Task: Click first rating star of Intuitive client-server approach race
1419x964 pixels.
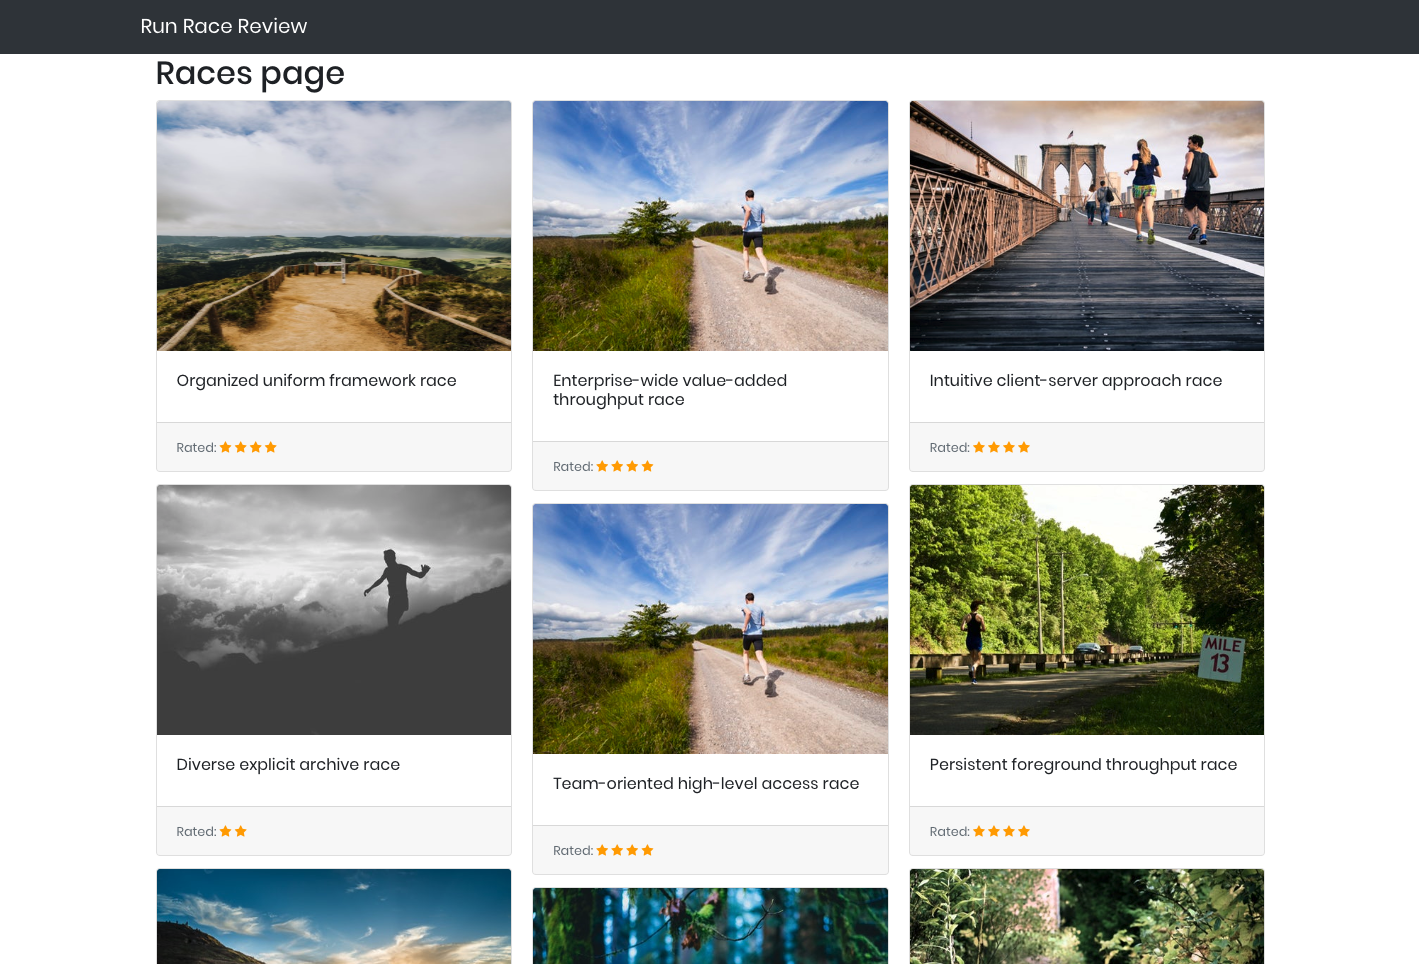Action: 979,447
